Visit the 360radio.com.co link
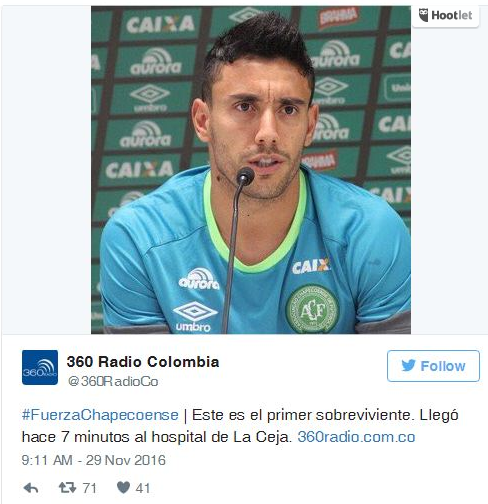The height and width of the screenshot is (504, 488). 356,437
